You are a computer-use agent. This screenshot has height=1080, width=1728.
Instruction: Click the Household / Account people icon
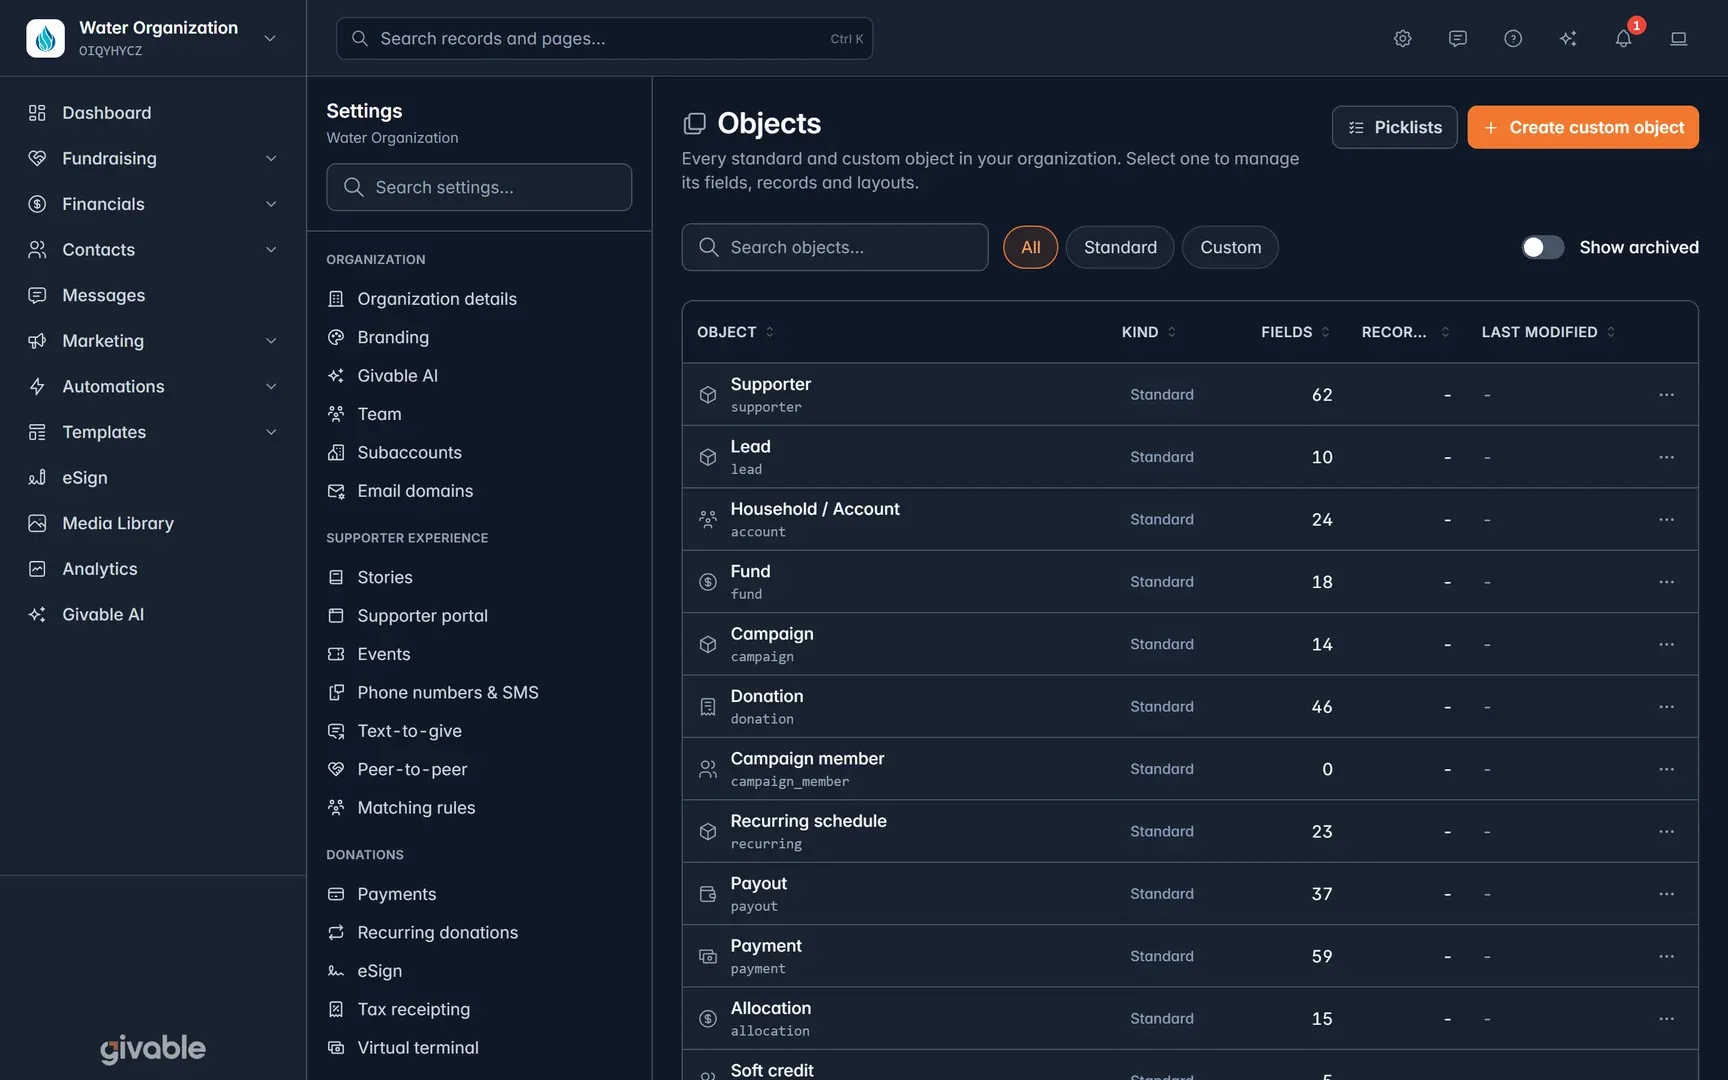pos(708,519)
